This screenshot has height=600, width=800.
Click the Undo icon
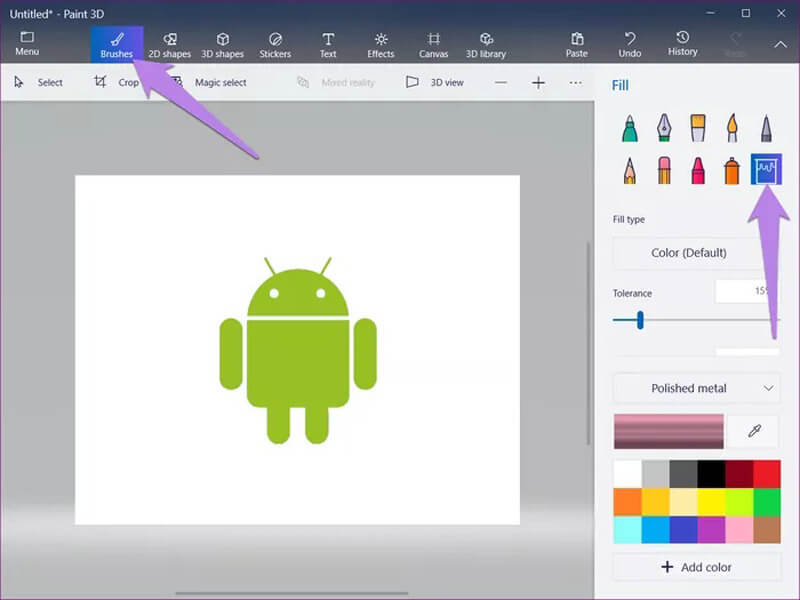click(630, 45)
